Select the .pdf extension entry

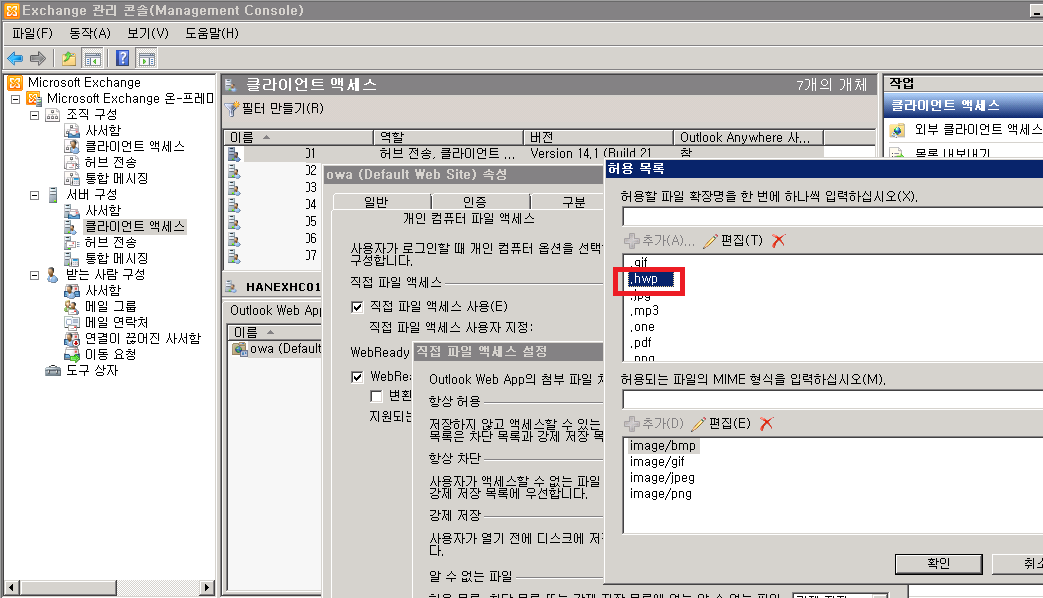tap(641, 343)
